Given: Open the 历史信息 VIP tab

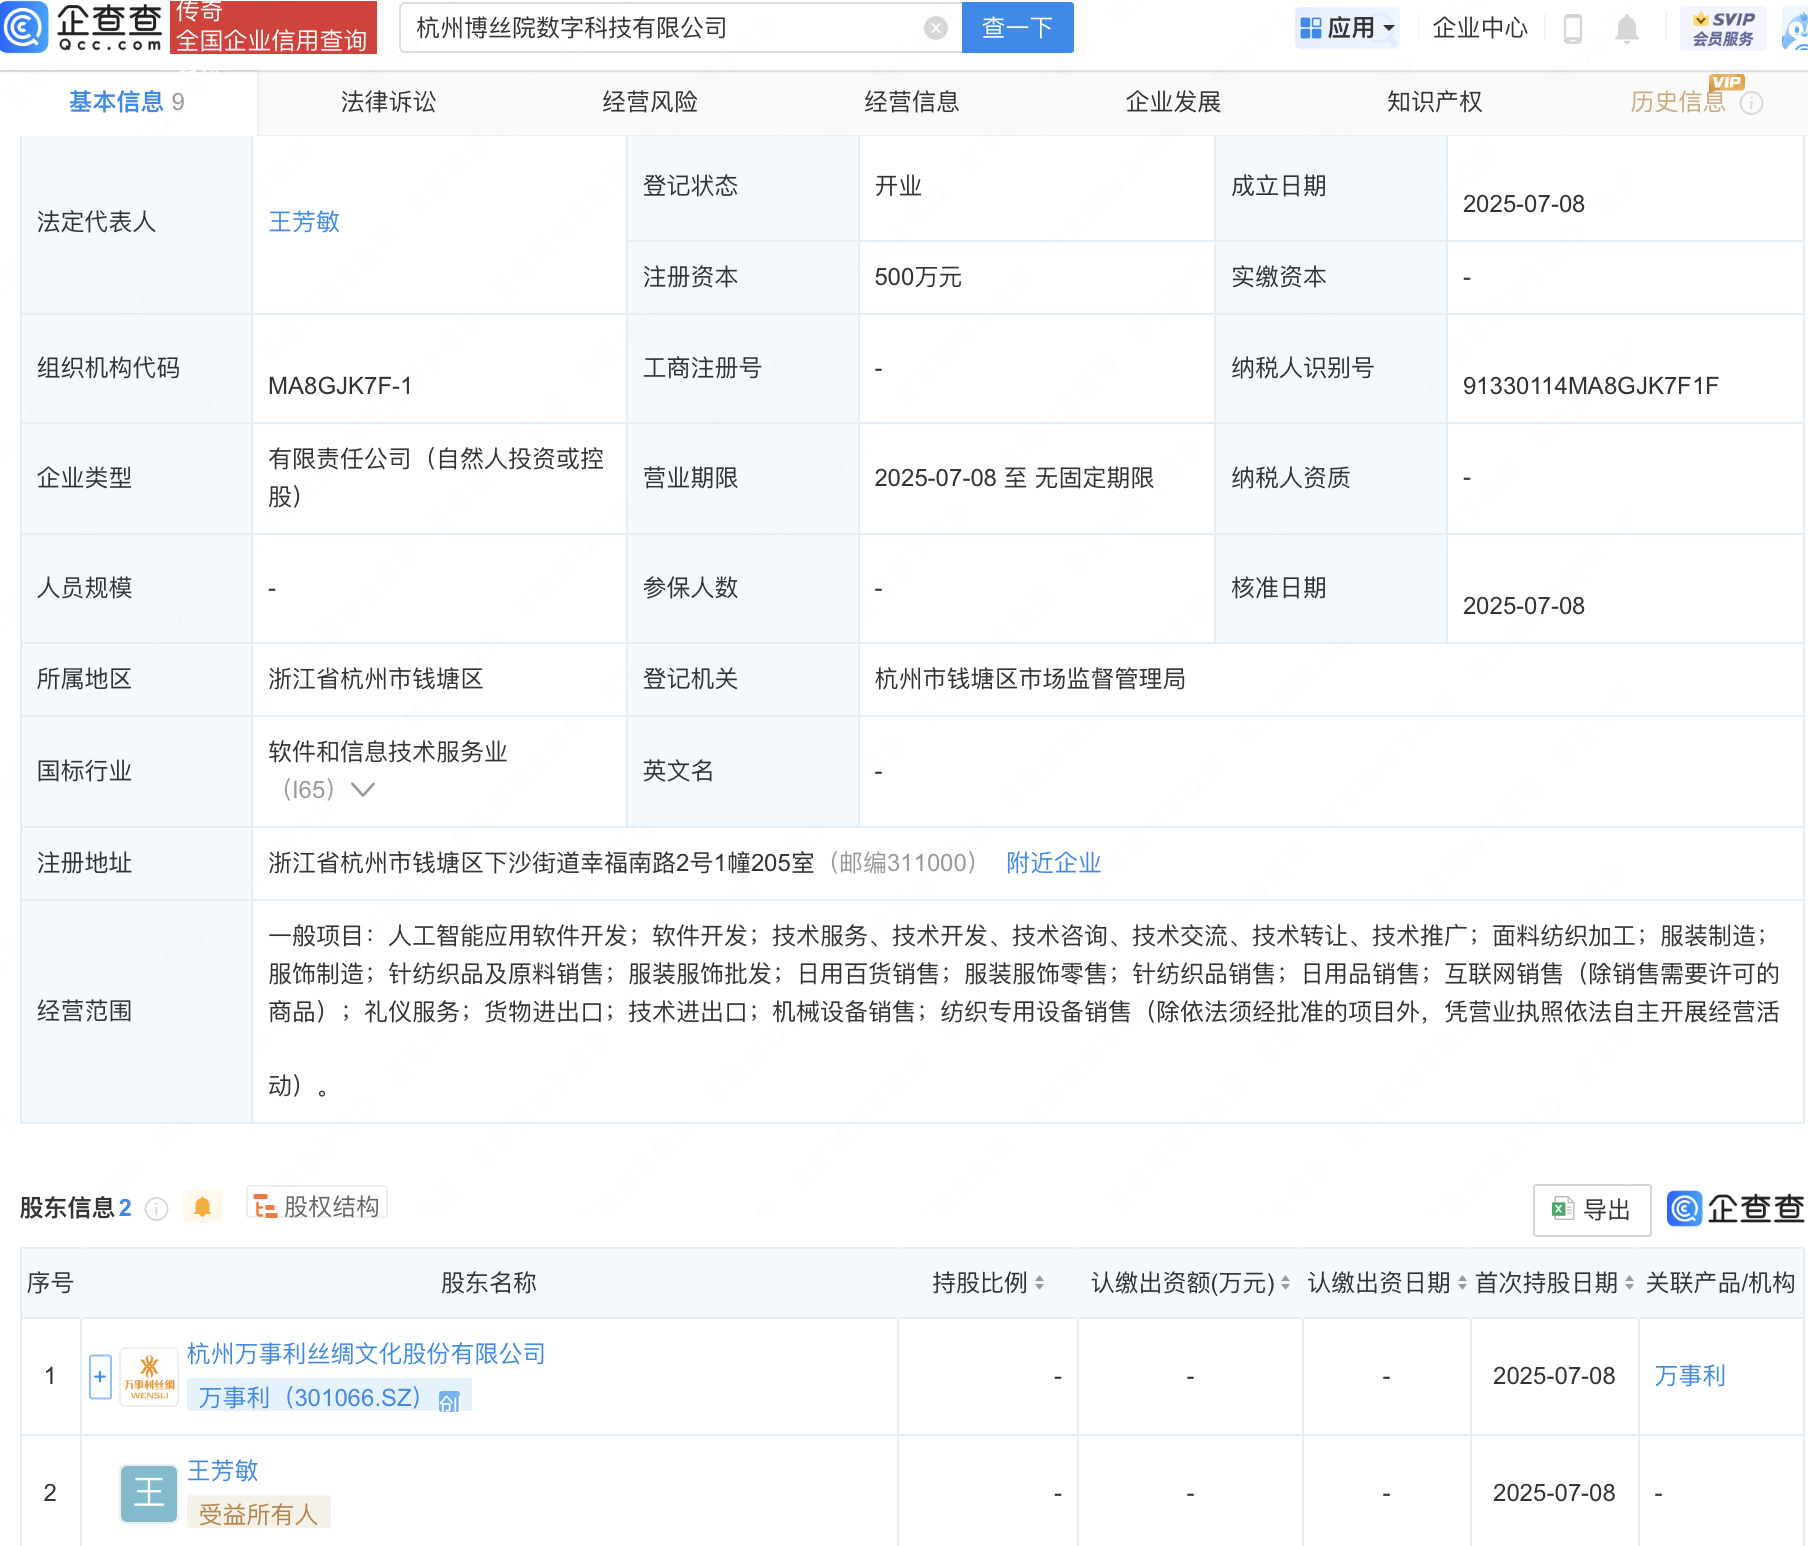Looking at the screenshot, I should point(1678,102).
